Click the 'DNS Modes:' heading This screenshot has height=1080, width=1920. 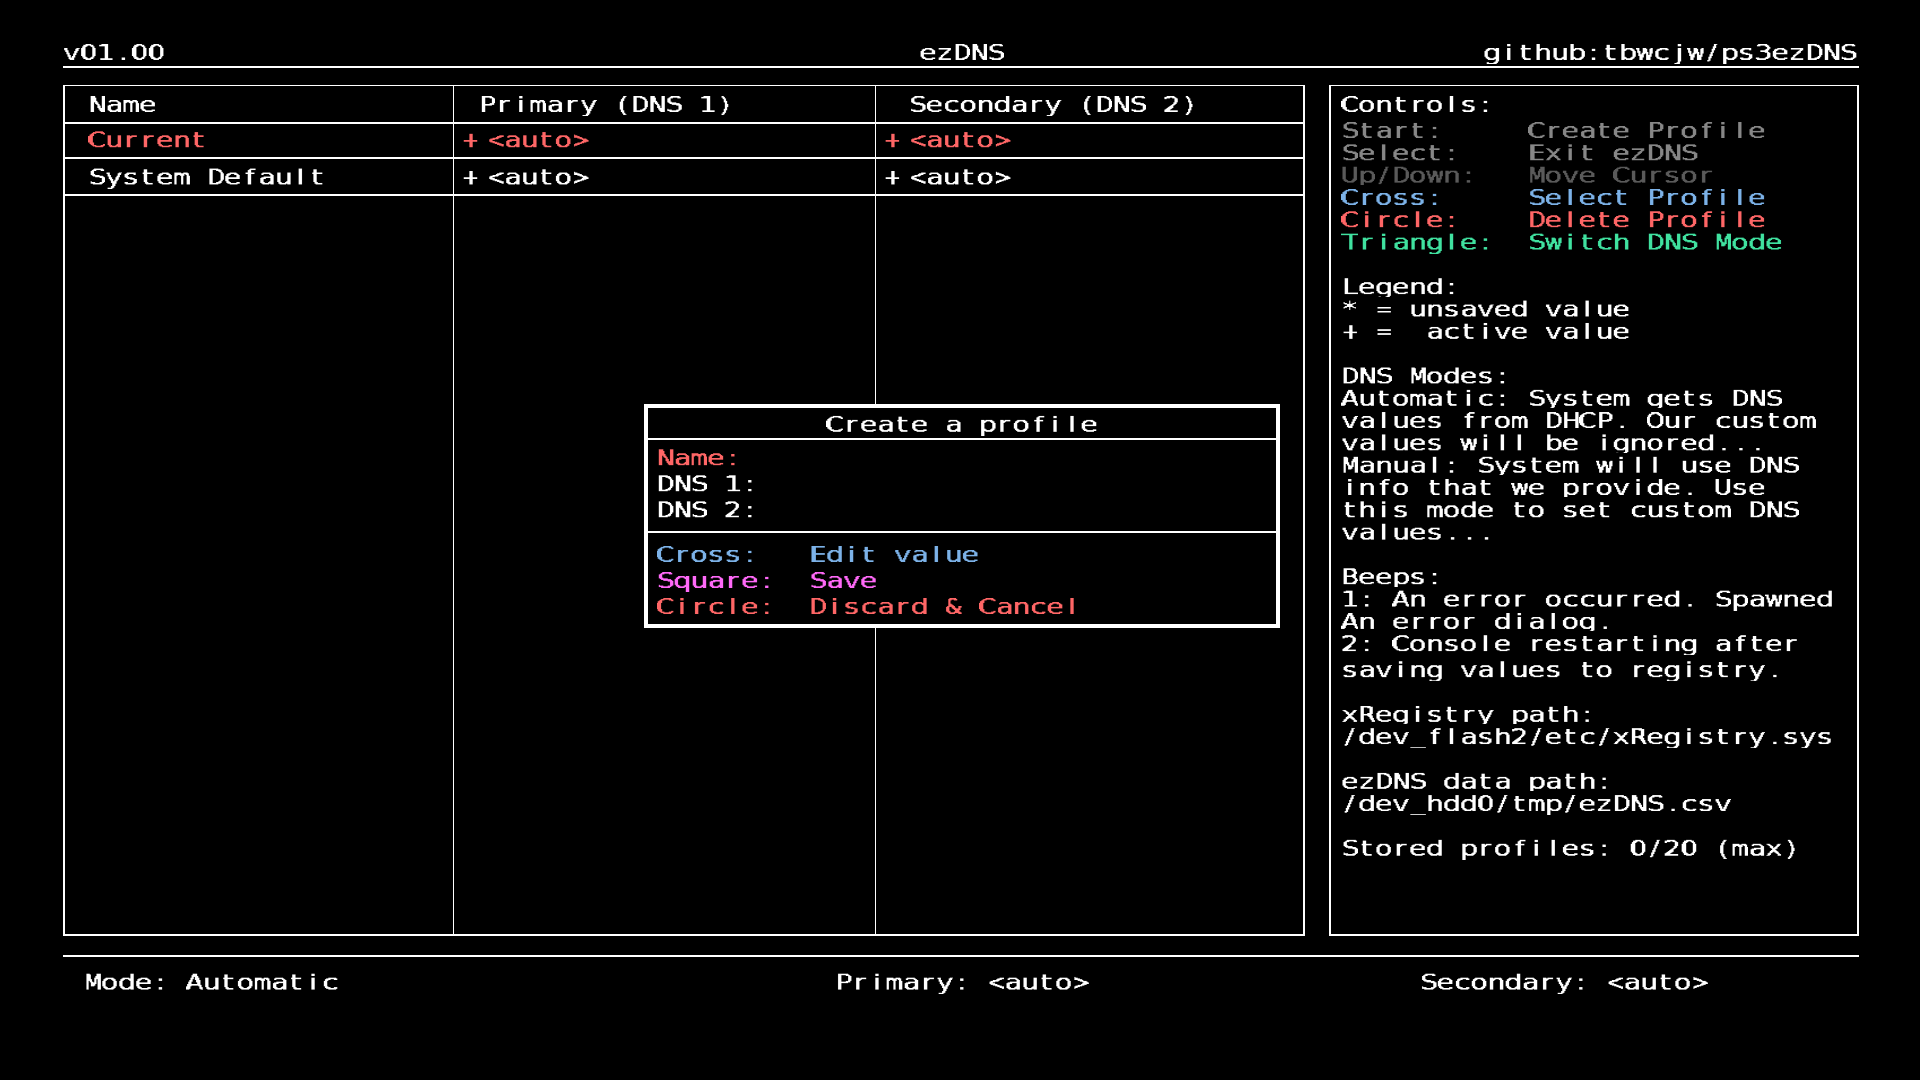(1425, 377)
